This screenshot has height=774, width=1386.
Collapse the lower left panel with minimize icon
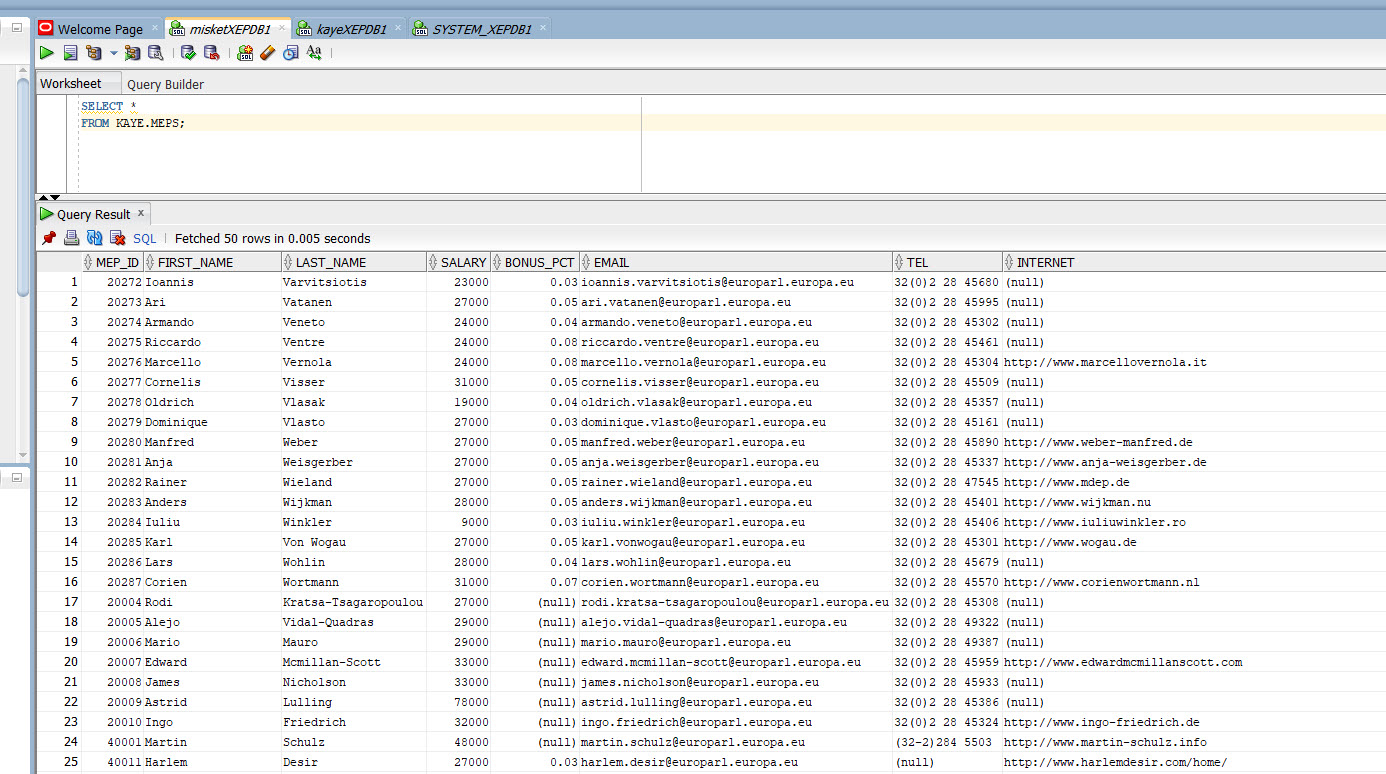[16, 479]
